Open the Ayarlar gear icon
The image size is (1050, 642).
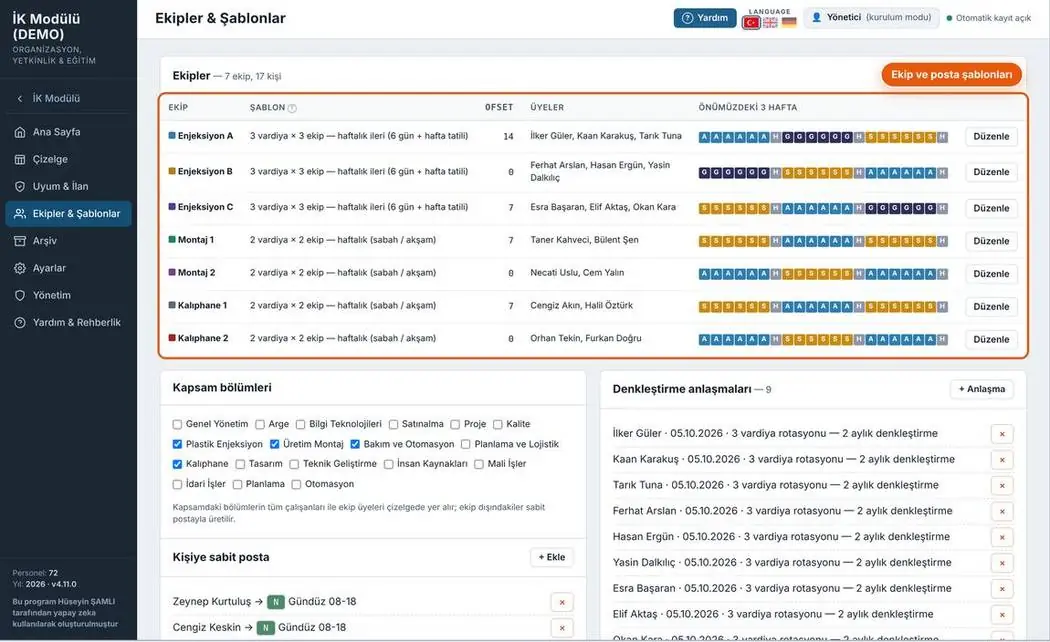click(20, 268)
